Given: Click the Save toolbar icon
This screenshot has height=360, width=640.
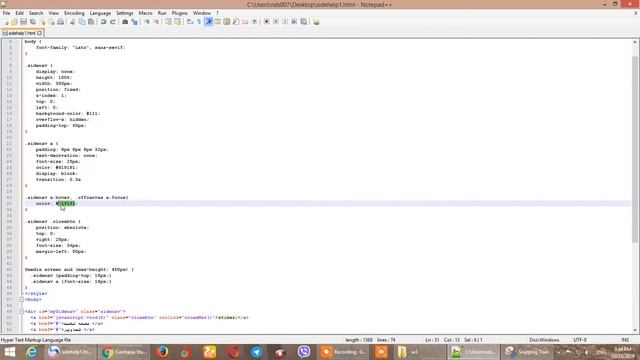Looking at the screenshot, I should [23, 22].
